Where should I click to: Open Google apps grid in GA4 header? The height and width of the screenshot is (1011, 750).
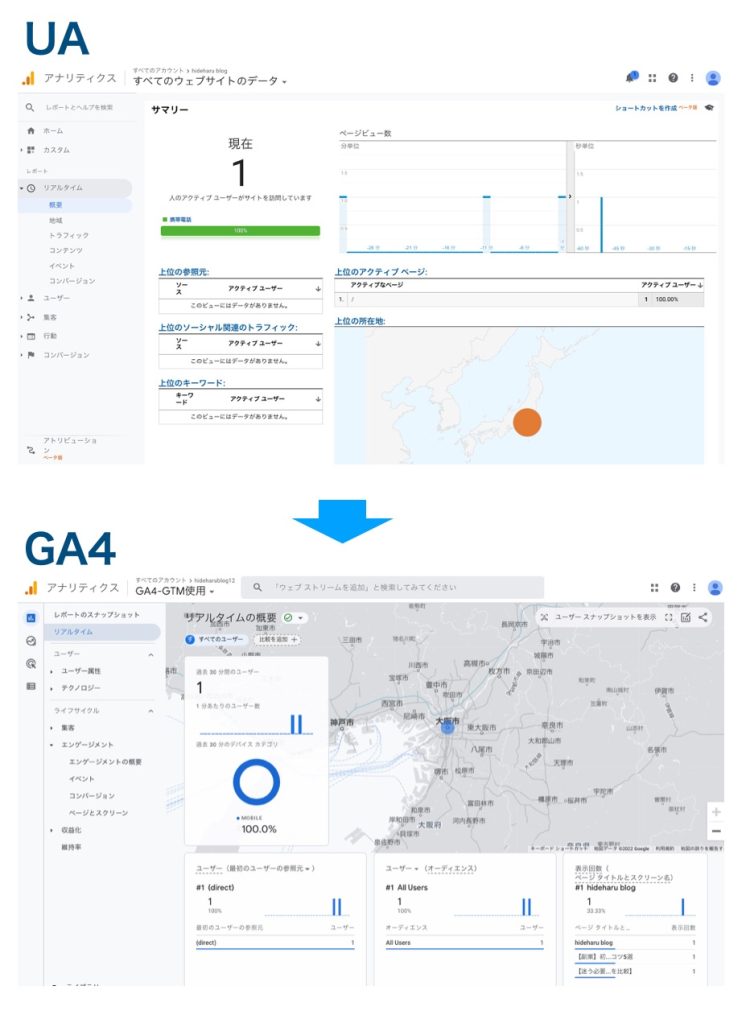point(654,588)
